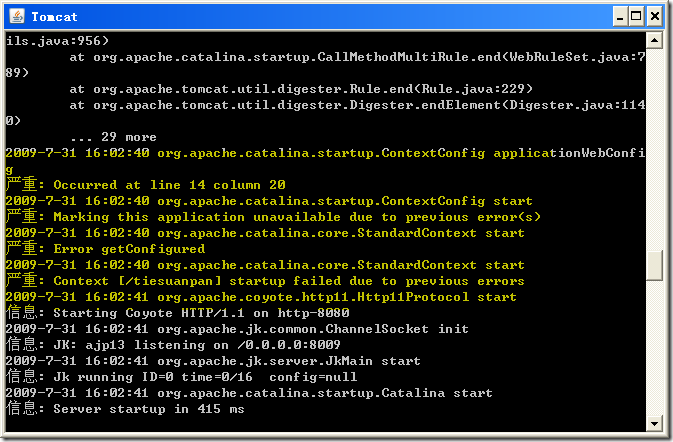Viewport: 673px width, 442px height.
Task: Click the Tomcat title bar text
Action: pos(55,17)
